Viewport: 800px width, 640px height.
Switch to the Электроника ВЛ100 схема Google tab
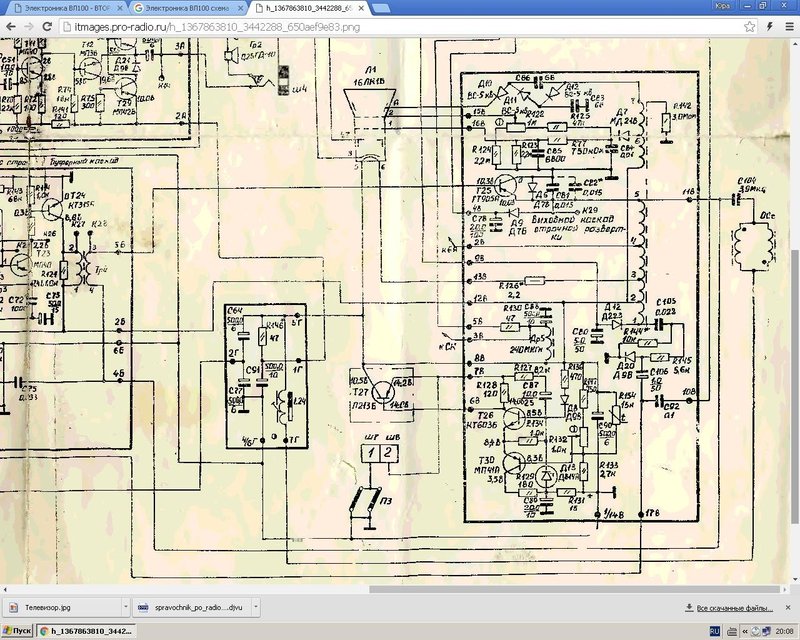tap(188, 8)
